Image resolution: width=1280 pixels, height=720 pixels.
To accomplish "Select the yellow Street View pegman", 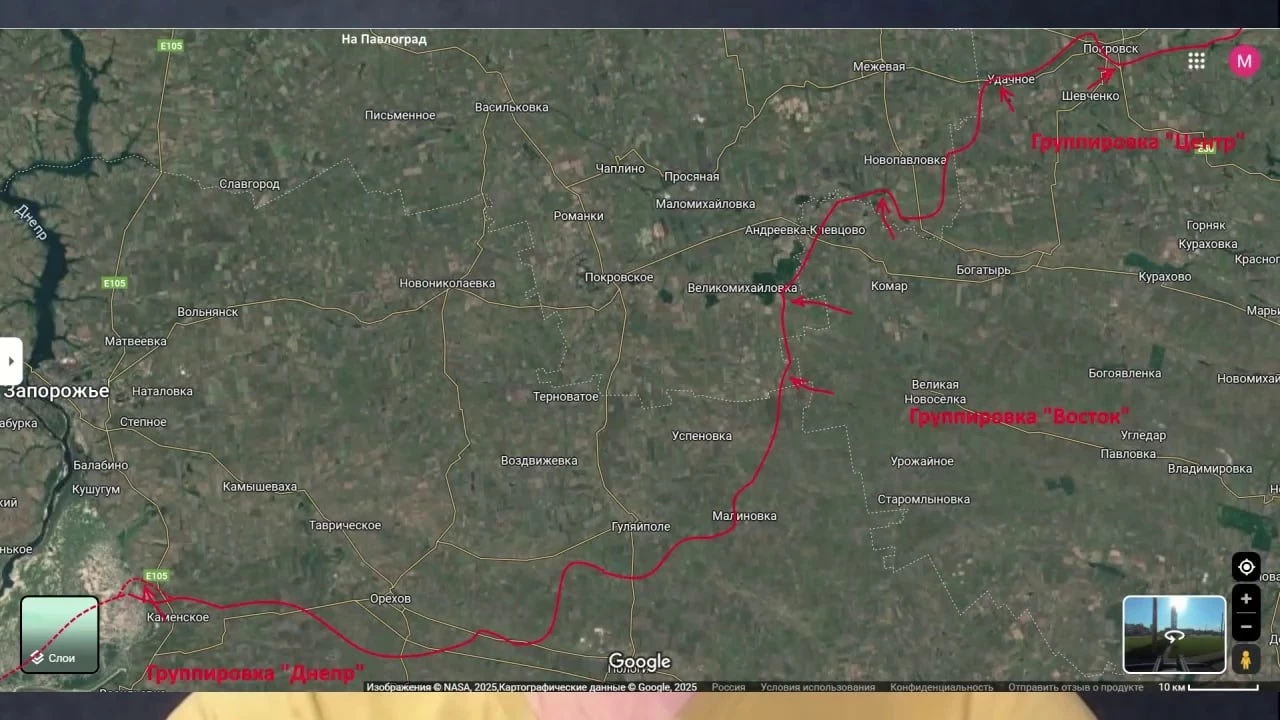I will (1246, 660).
